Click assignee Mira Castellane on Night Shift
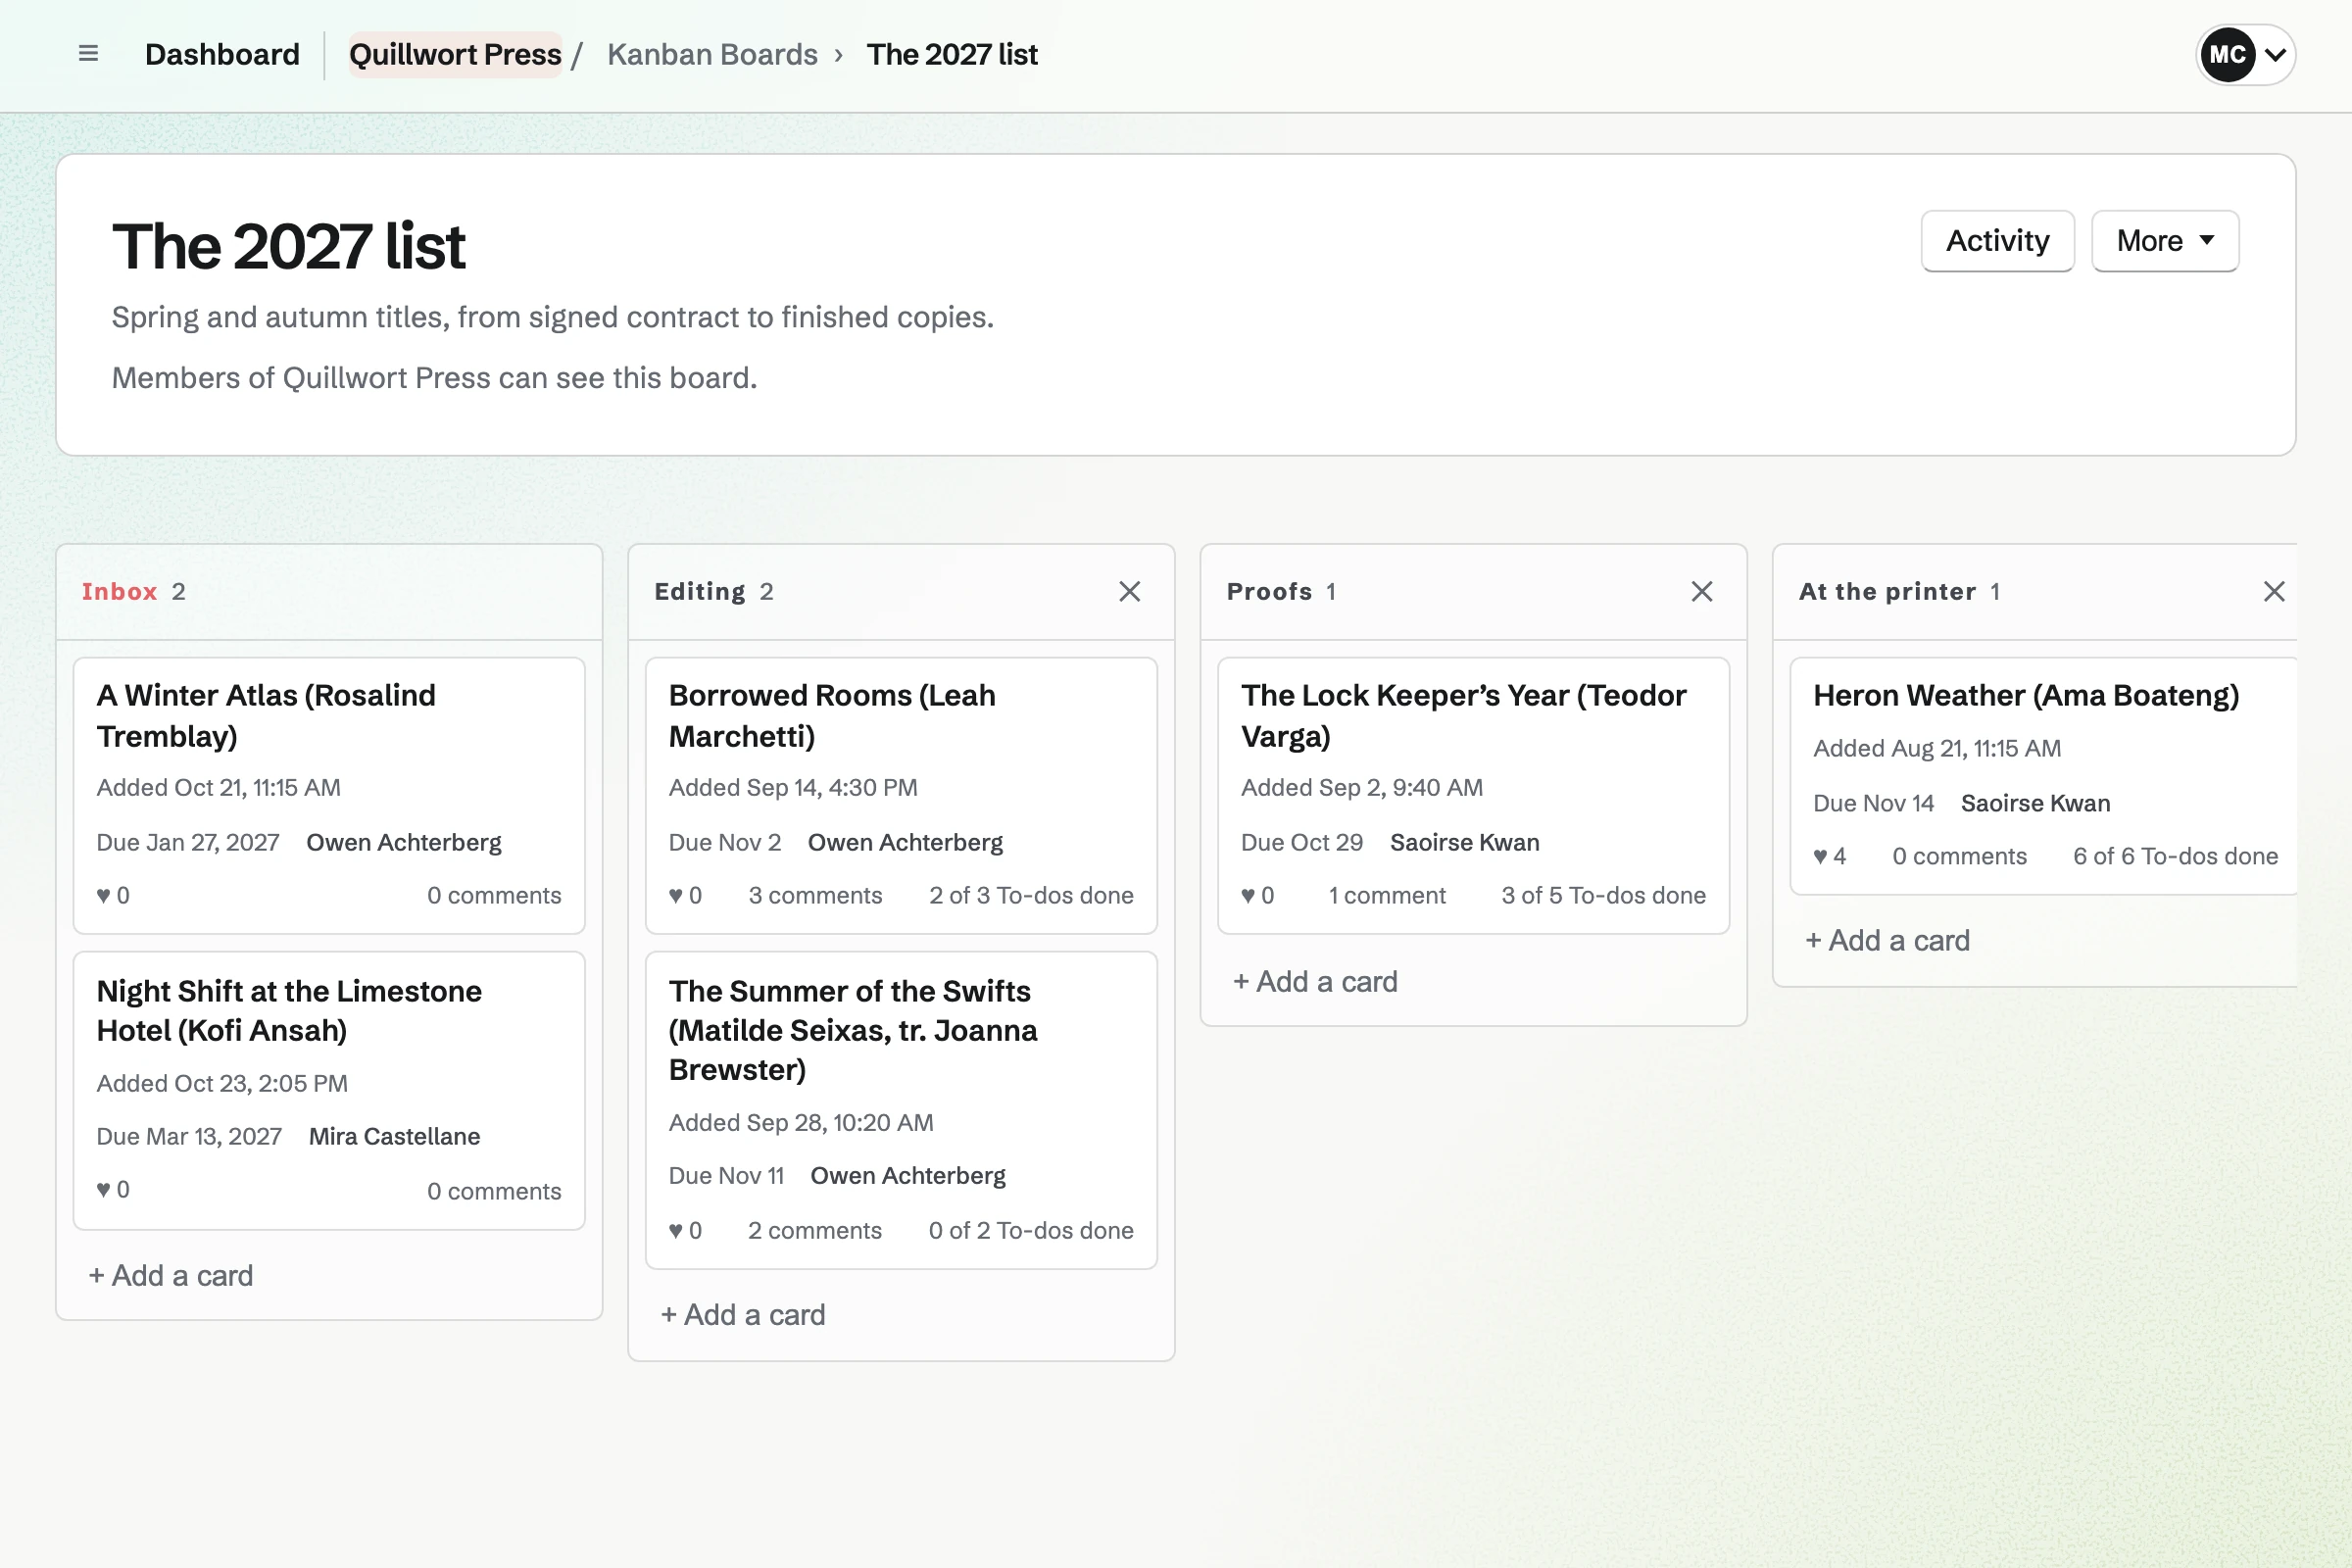2352x1568 pixels. pos(394,1136)
